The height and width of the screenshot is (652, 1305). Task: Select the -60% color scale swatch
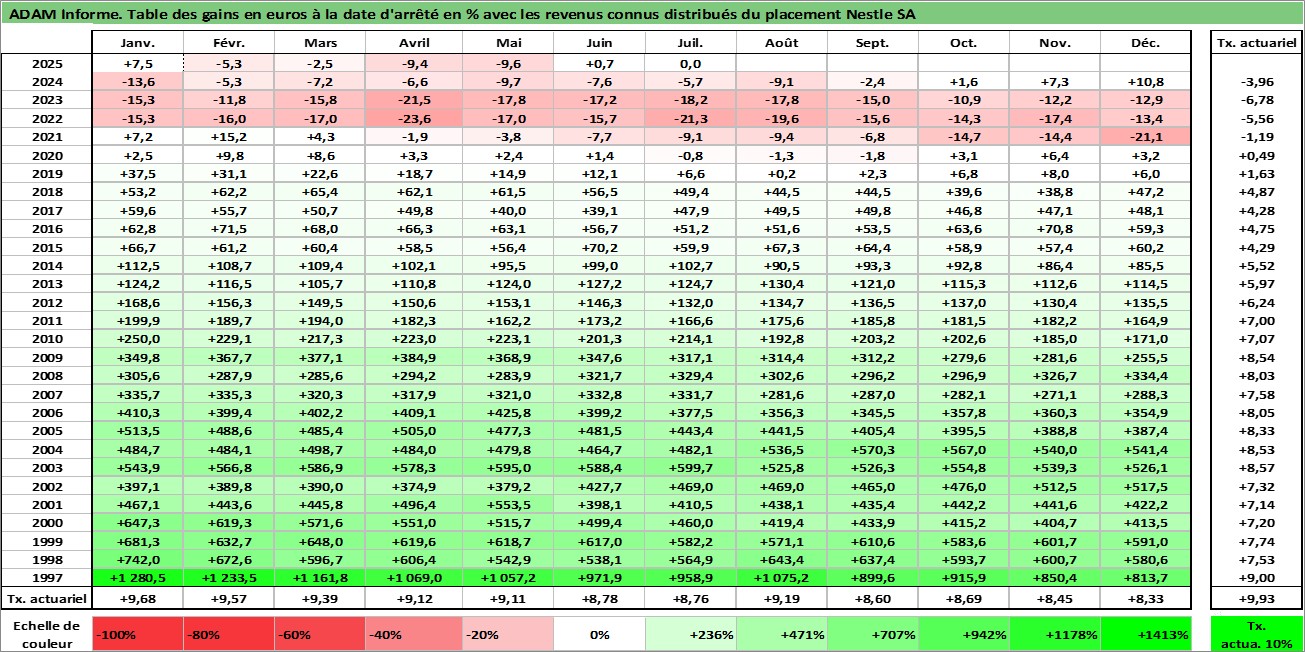[x=320, y=634]
